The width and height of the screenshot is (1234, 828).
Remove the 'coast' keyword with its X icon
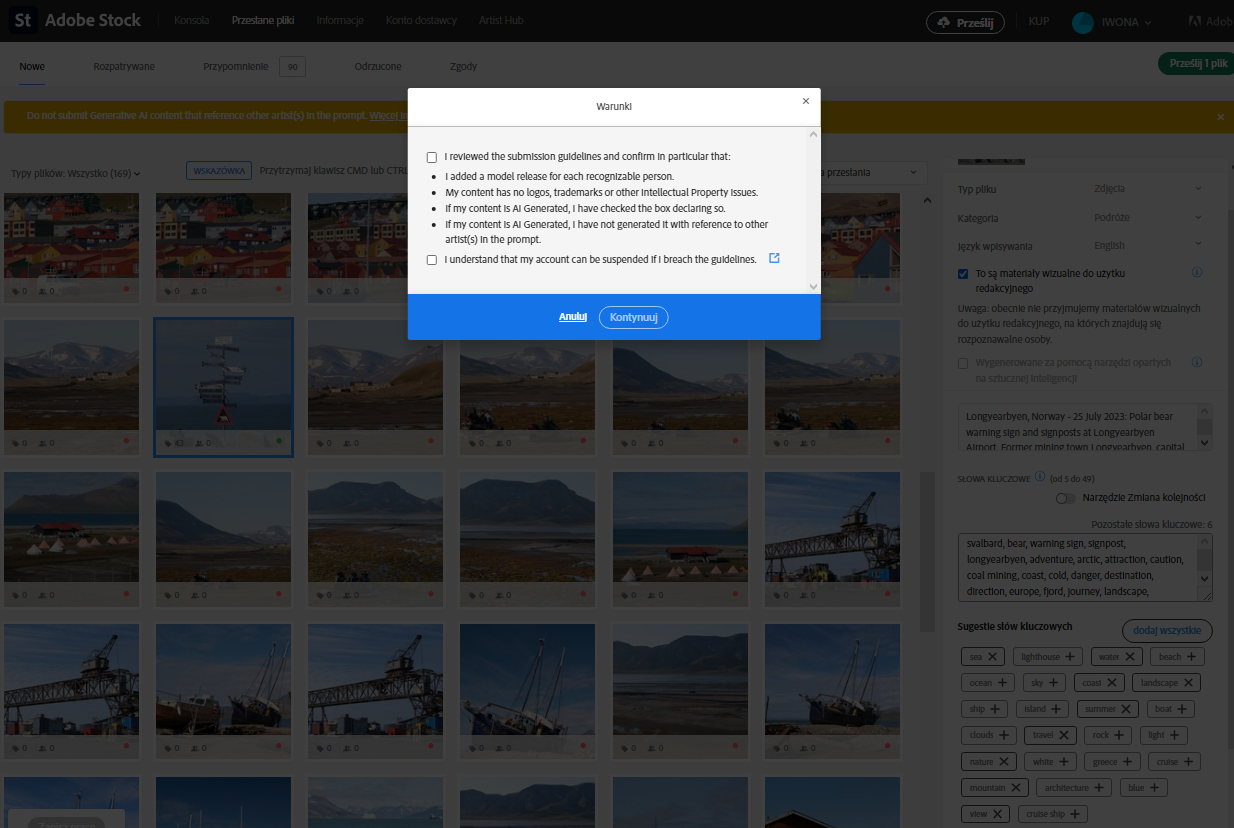(1110, 682)
